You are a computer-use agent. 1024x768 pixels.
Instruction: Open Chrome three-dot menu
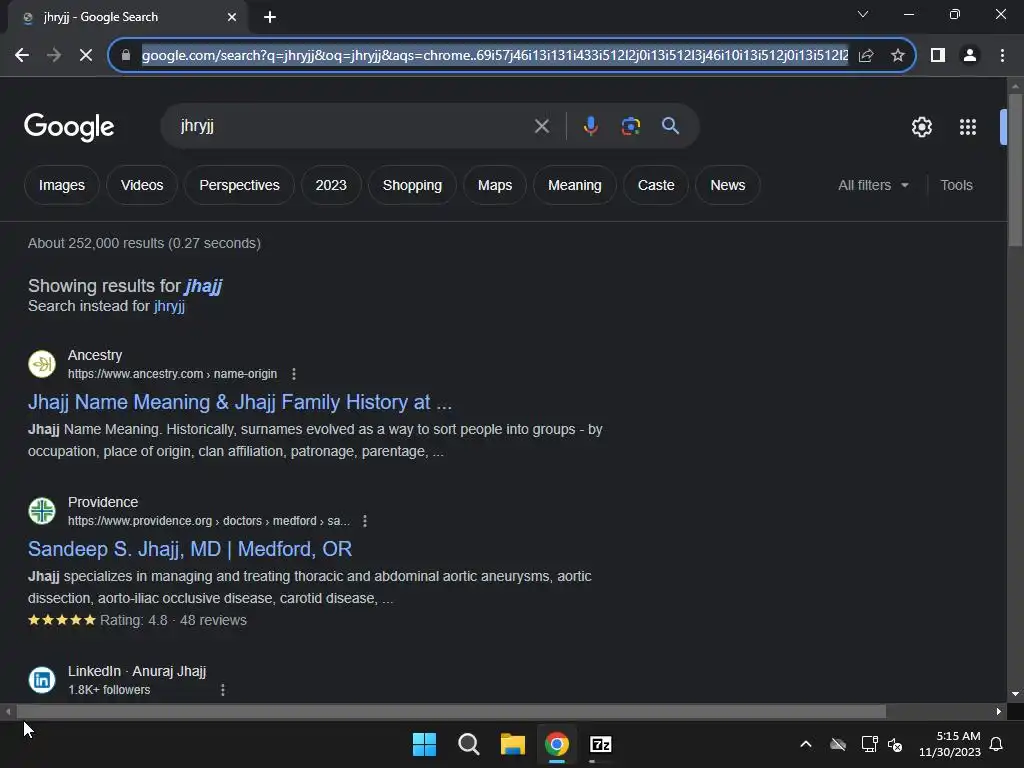1002,56
